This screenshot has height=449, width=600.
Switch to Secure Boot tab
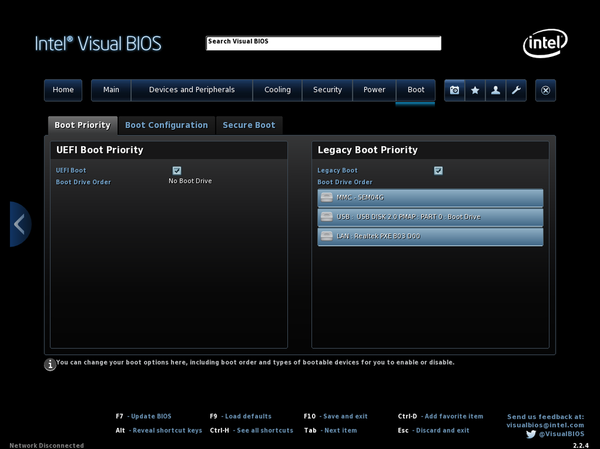pos(249,125)
